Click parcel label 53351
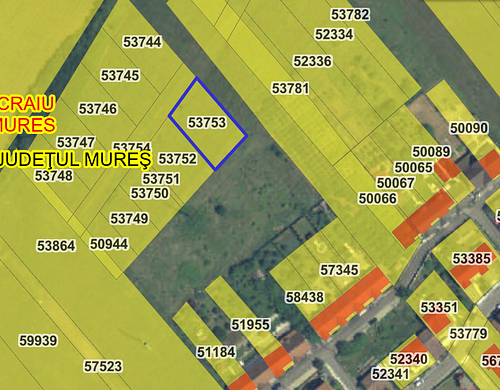The height and width of the screenshot is (390, 500). [x=439, y=307]
